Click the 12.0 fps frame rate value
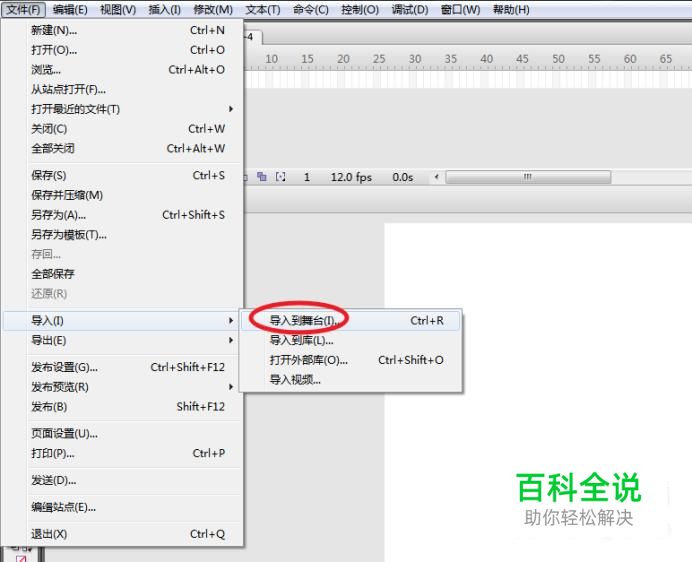The height and width of the screenshot is (562, 692). coord(351,177)
